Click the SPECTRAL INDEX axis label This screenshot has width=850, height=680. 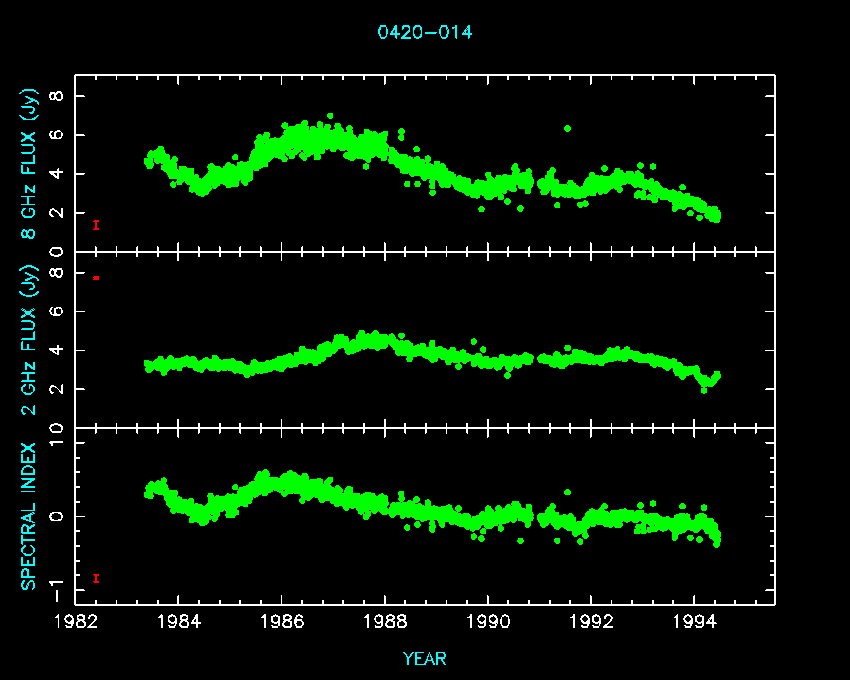click(x=31, y=515)
